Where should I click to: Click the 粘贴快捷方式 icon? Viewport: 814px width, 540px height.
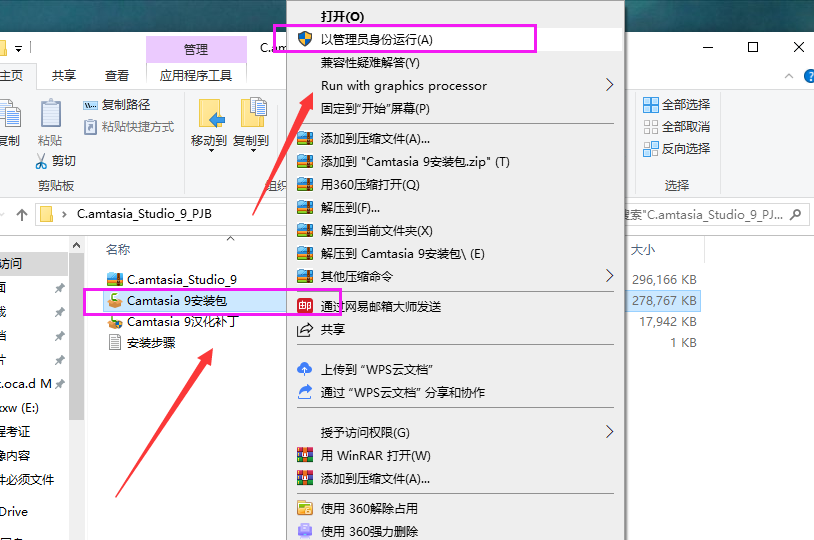click(x=90, y=127)
